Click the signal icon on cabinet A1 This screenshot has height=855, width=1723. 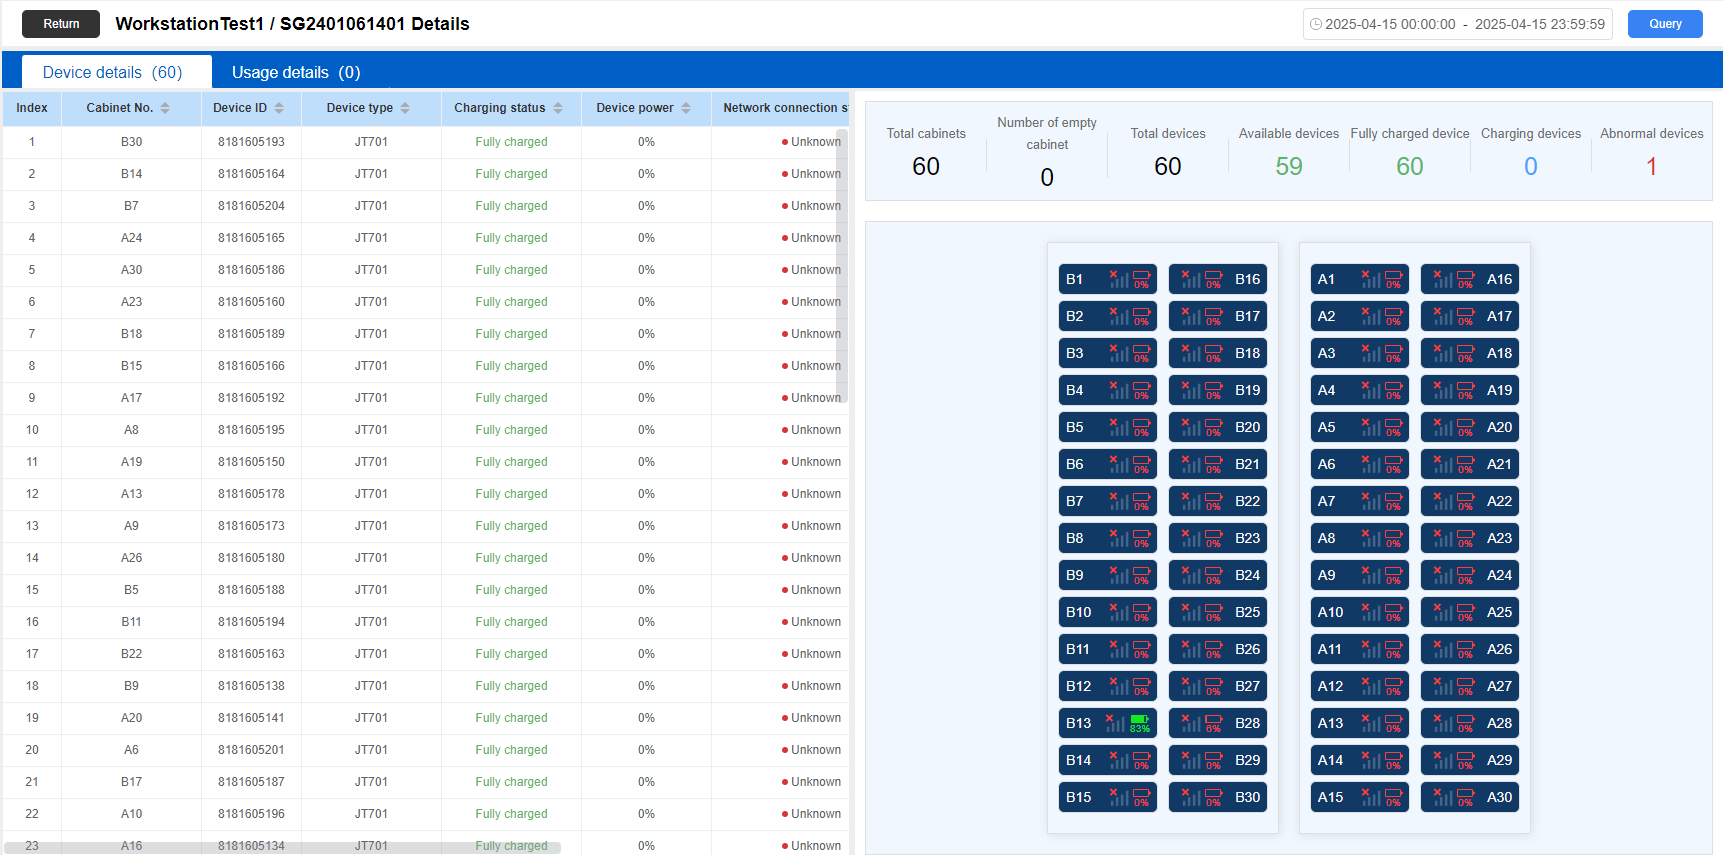(1369, 279)
